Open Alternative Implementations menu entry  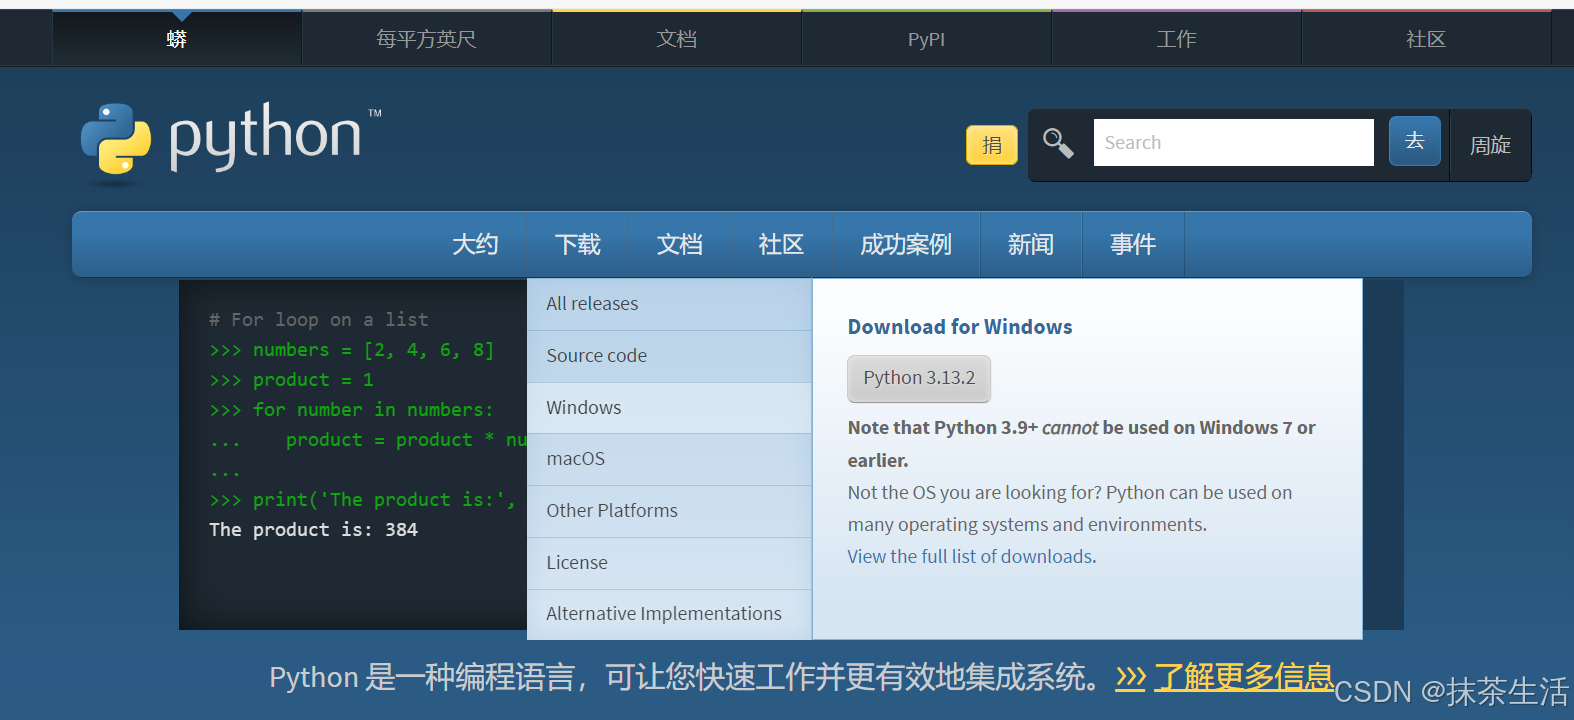669,614
